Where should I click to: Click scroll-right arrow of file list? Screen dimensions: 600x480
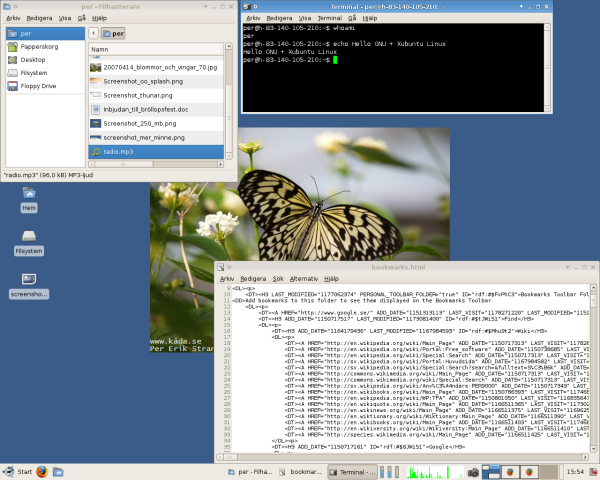point(220,164)
